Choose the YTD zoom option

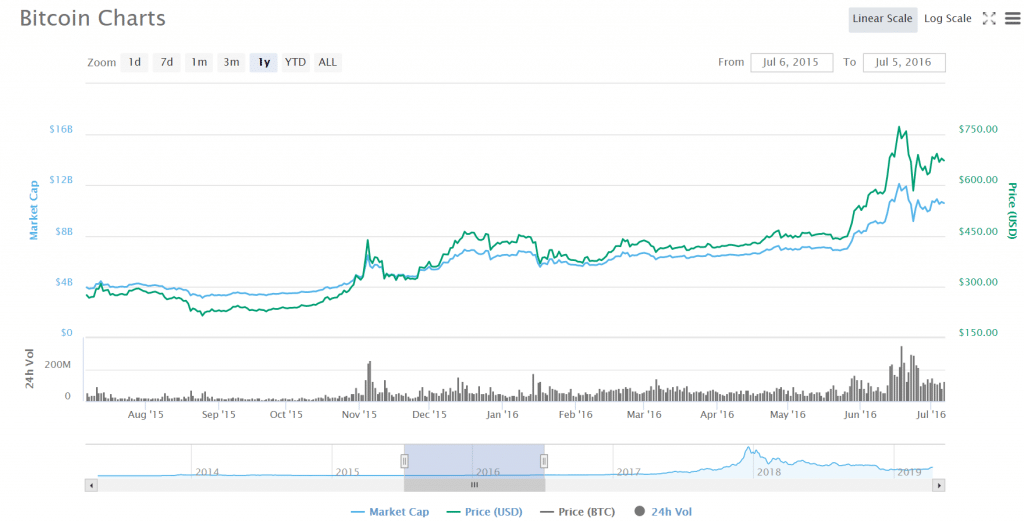tap(295, 62)
